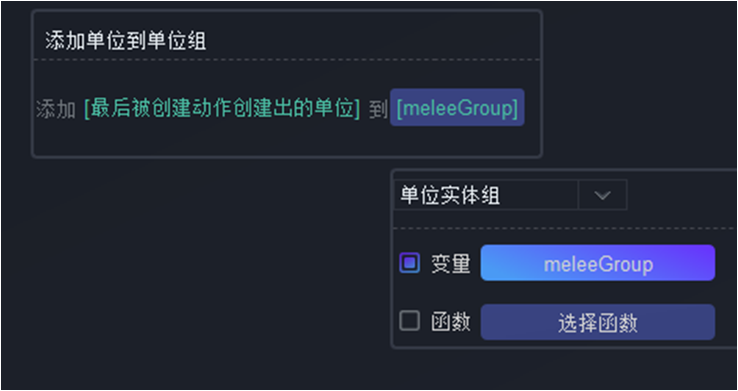Click the 添加 word in the action sentence
Image resolution: width=738 pixels, height=391 pixels.
pos(56,109)
